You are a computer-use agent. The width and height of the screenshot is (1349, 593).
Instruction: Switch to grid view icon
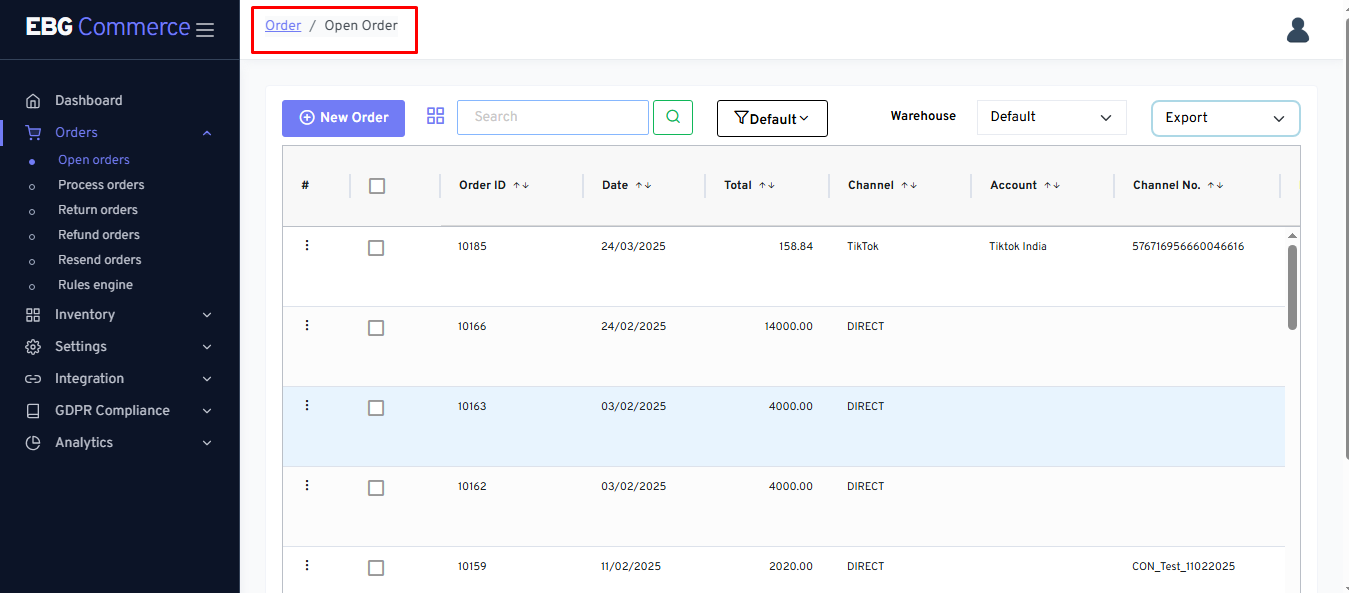pos(435,116)
